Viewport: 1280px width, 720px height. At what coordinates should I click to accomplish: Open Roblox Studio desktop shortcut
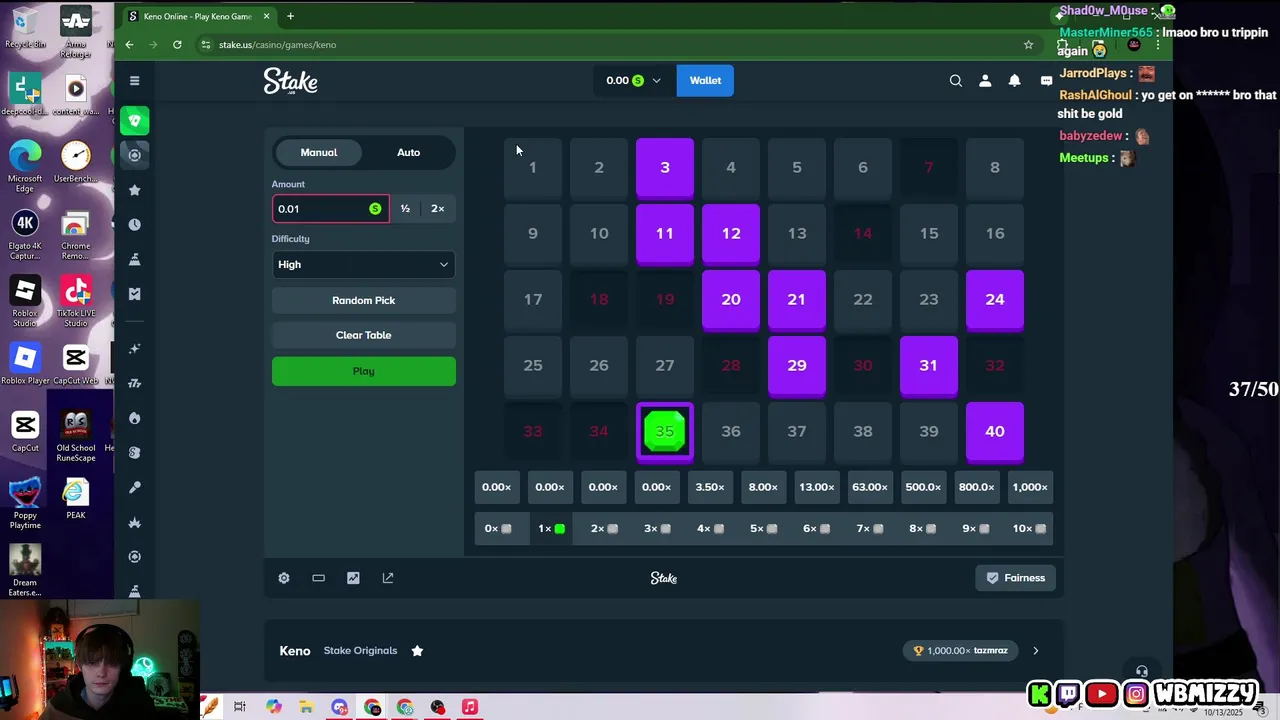[25, 300]
